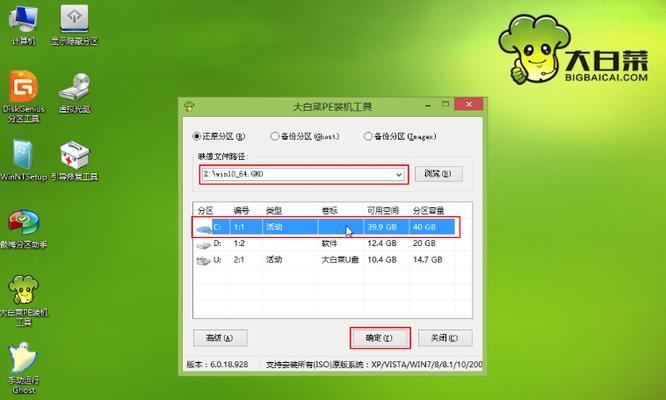The width and height of the screenshot is (666, 400).
Task: Click the 20 GB capacity cell
Action: [424, 243]
